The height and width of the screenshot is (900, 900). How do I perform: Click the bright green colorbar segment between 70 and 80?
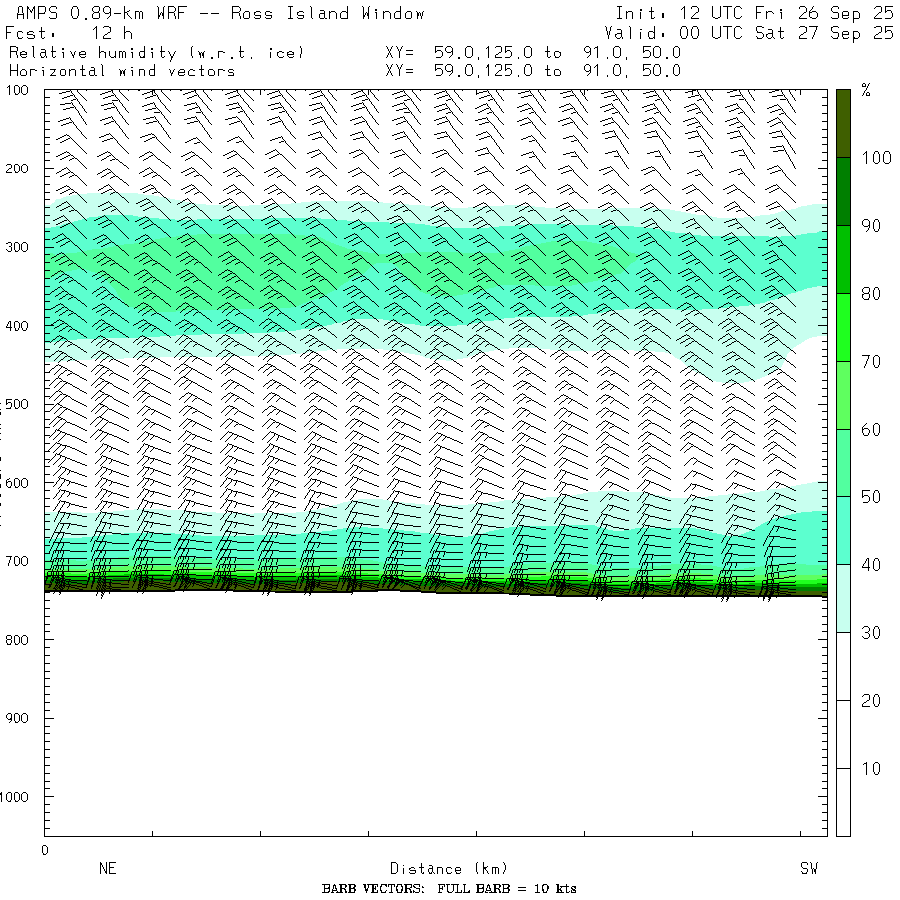(843, 327)
